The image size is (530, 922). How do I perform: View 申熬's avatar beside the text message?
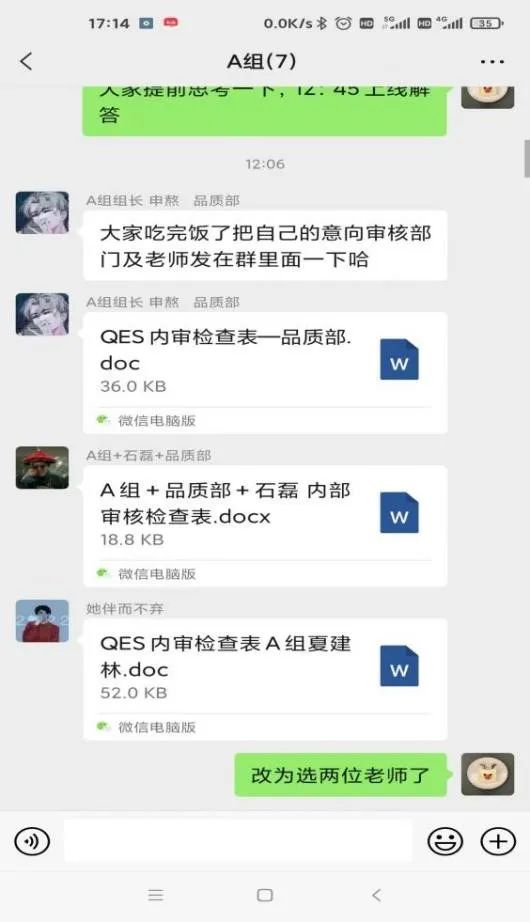[x=42, y=213]
